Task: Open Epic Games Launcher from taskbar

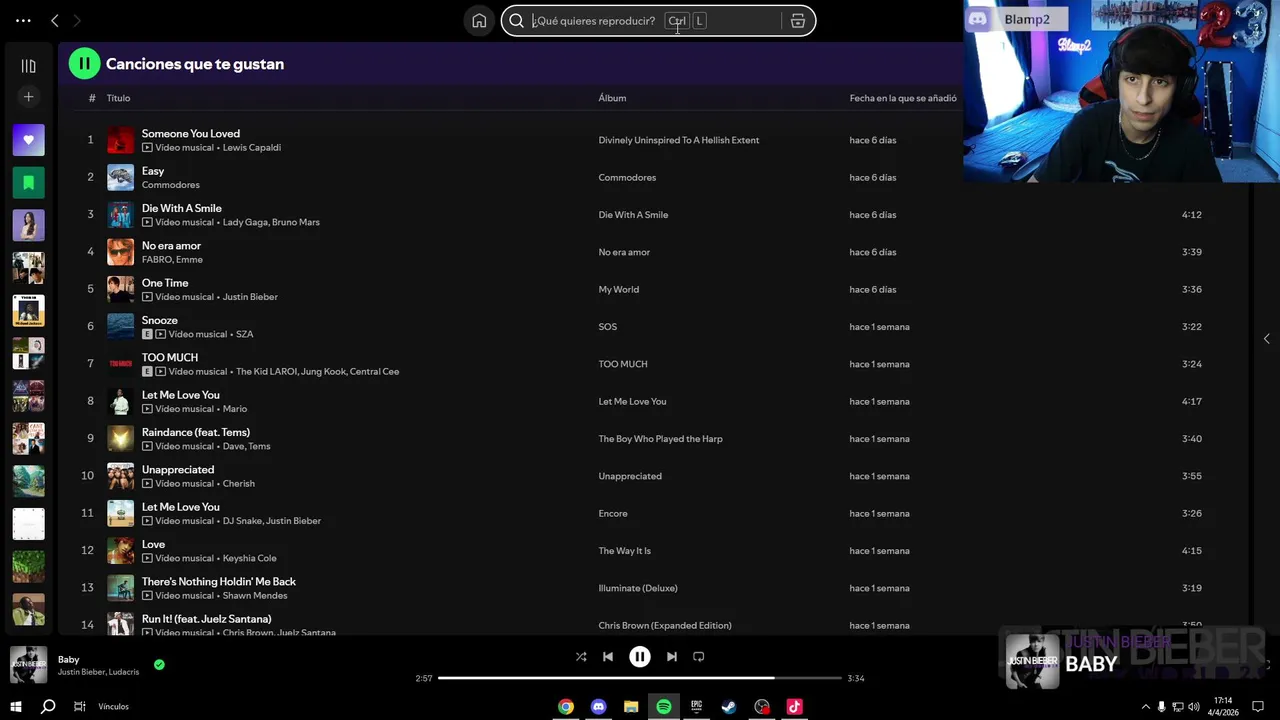Action: 696,707
